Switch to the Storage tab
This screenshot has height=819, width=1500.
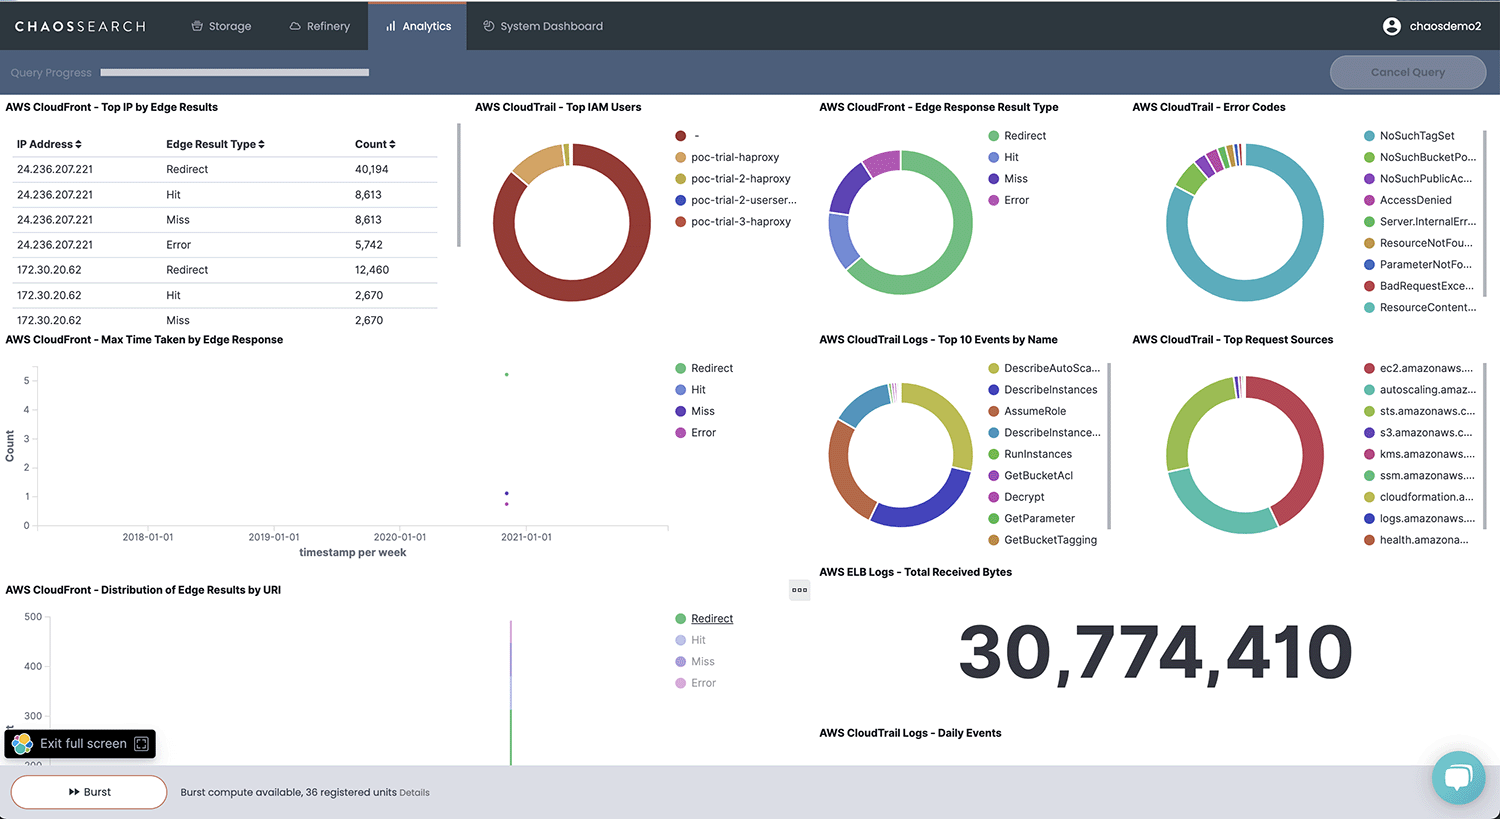(x=221, y=26)
